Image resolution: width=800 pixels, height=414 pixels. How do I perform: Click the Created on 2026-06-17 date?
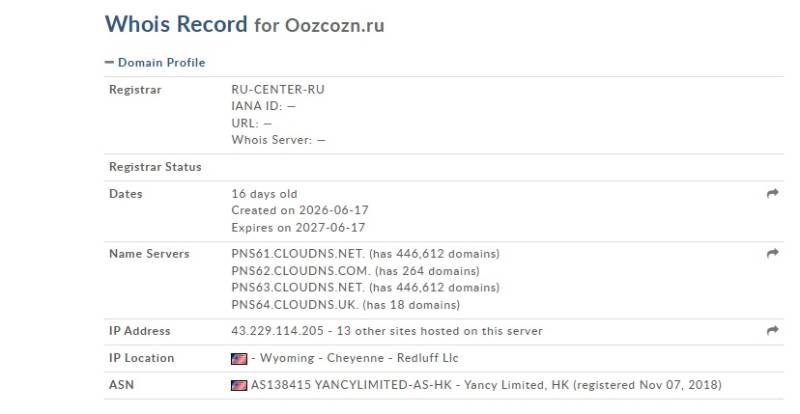point(299,210)
